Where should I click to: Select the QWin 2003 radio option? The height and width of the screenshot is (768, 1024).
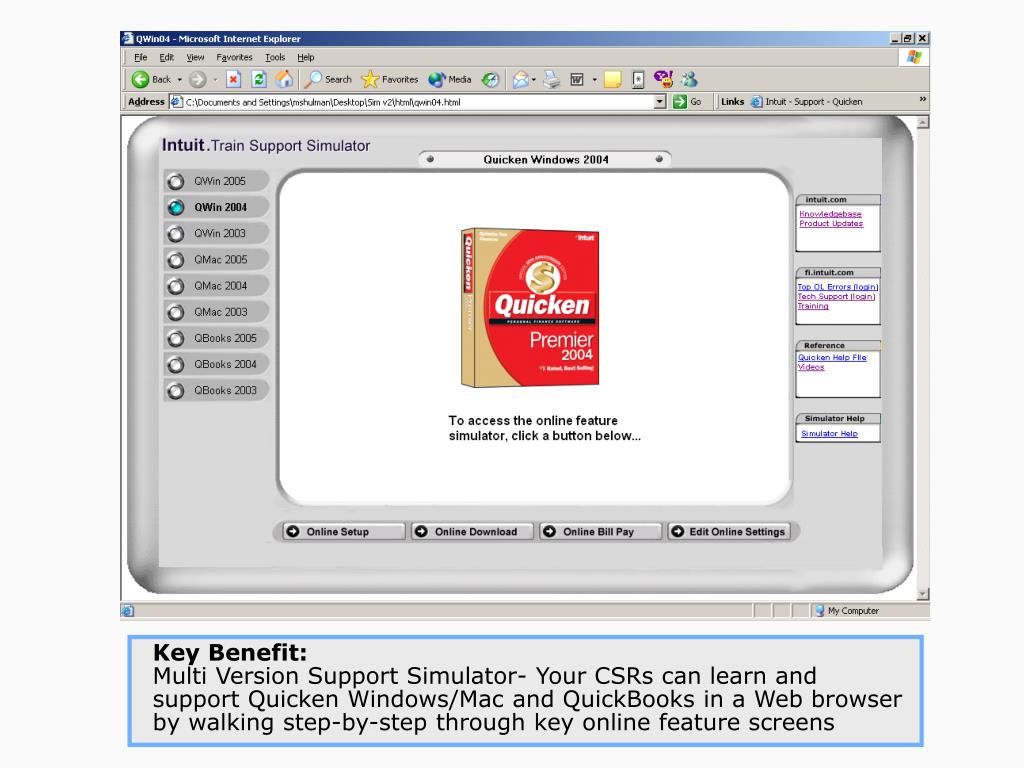coord(176,233)
